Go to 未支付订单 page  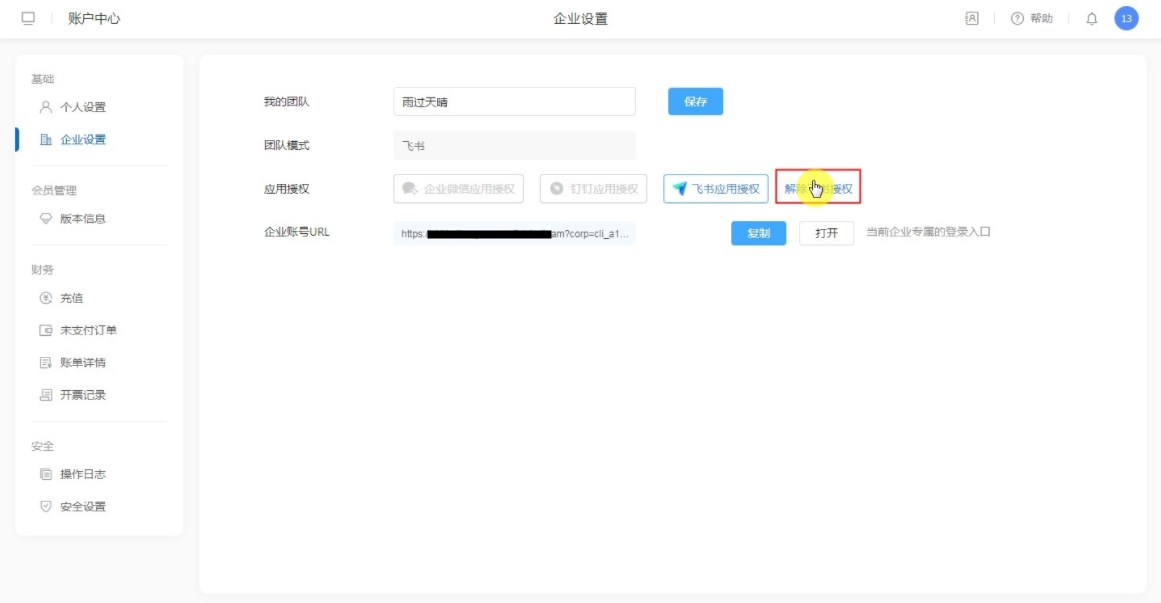click(88, 330)
